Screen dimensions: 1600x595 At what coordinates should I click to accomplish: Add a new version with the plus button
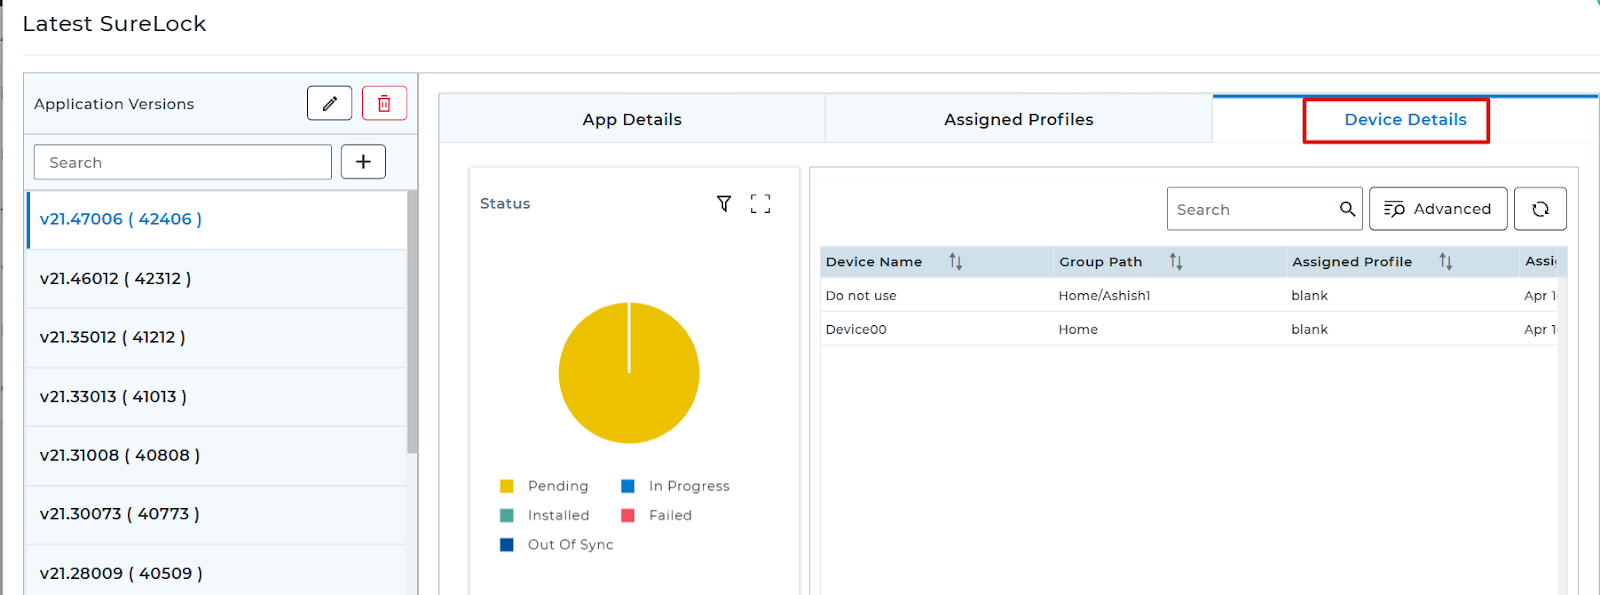click(x=363, y=162)
